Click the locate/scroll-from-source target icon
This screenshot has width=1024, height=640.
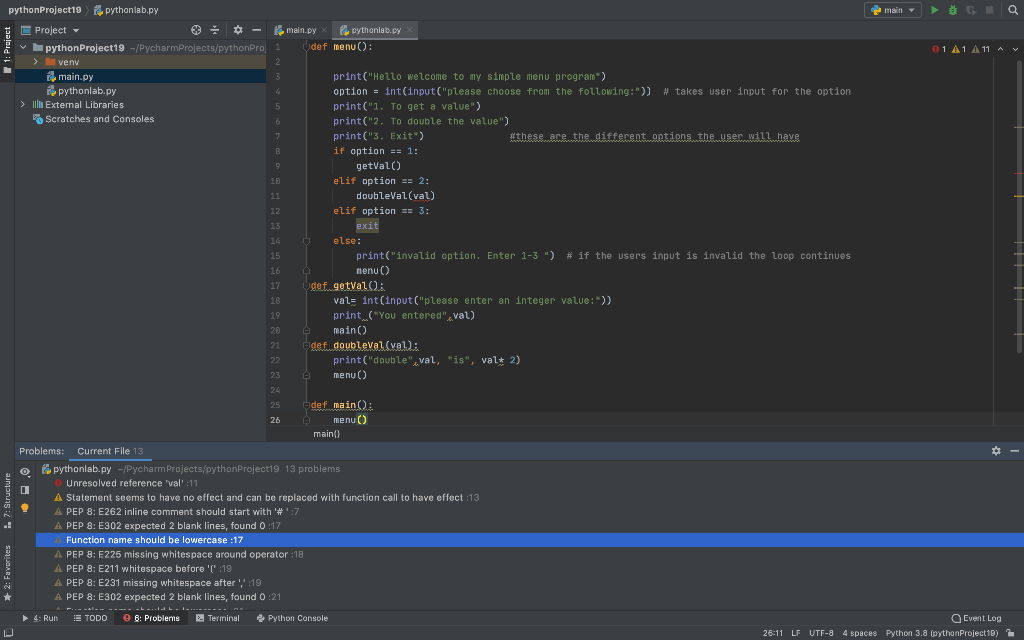pos(196,31)
